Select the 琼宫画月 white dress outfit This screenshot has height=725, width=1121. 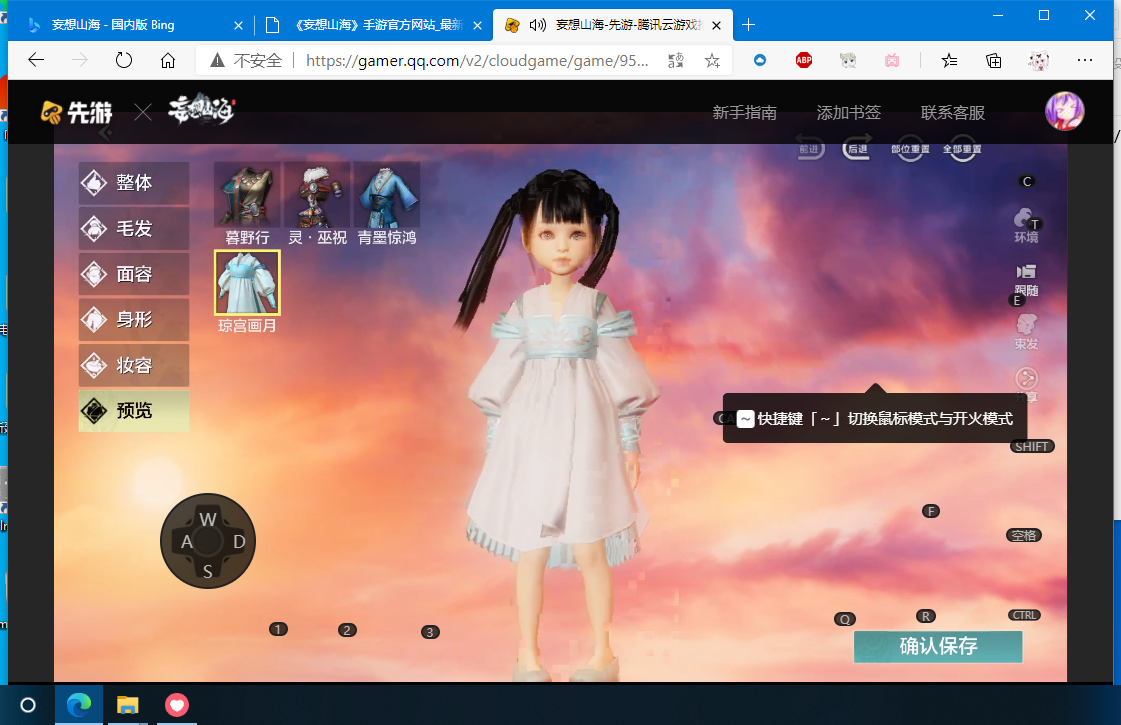click(x=247, y=282)
